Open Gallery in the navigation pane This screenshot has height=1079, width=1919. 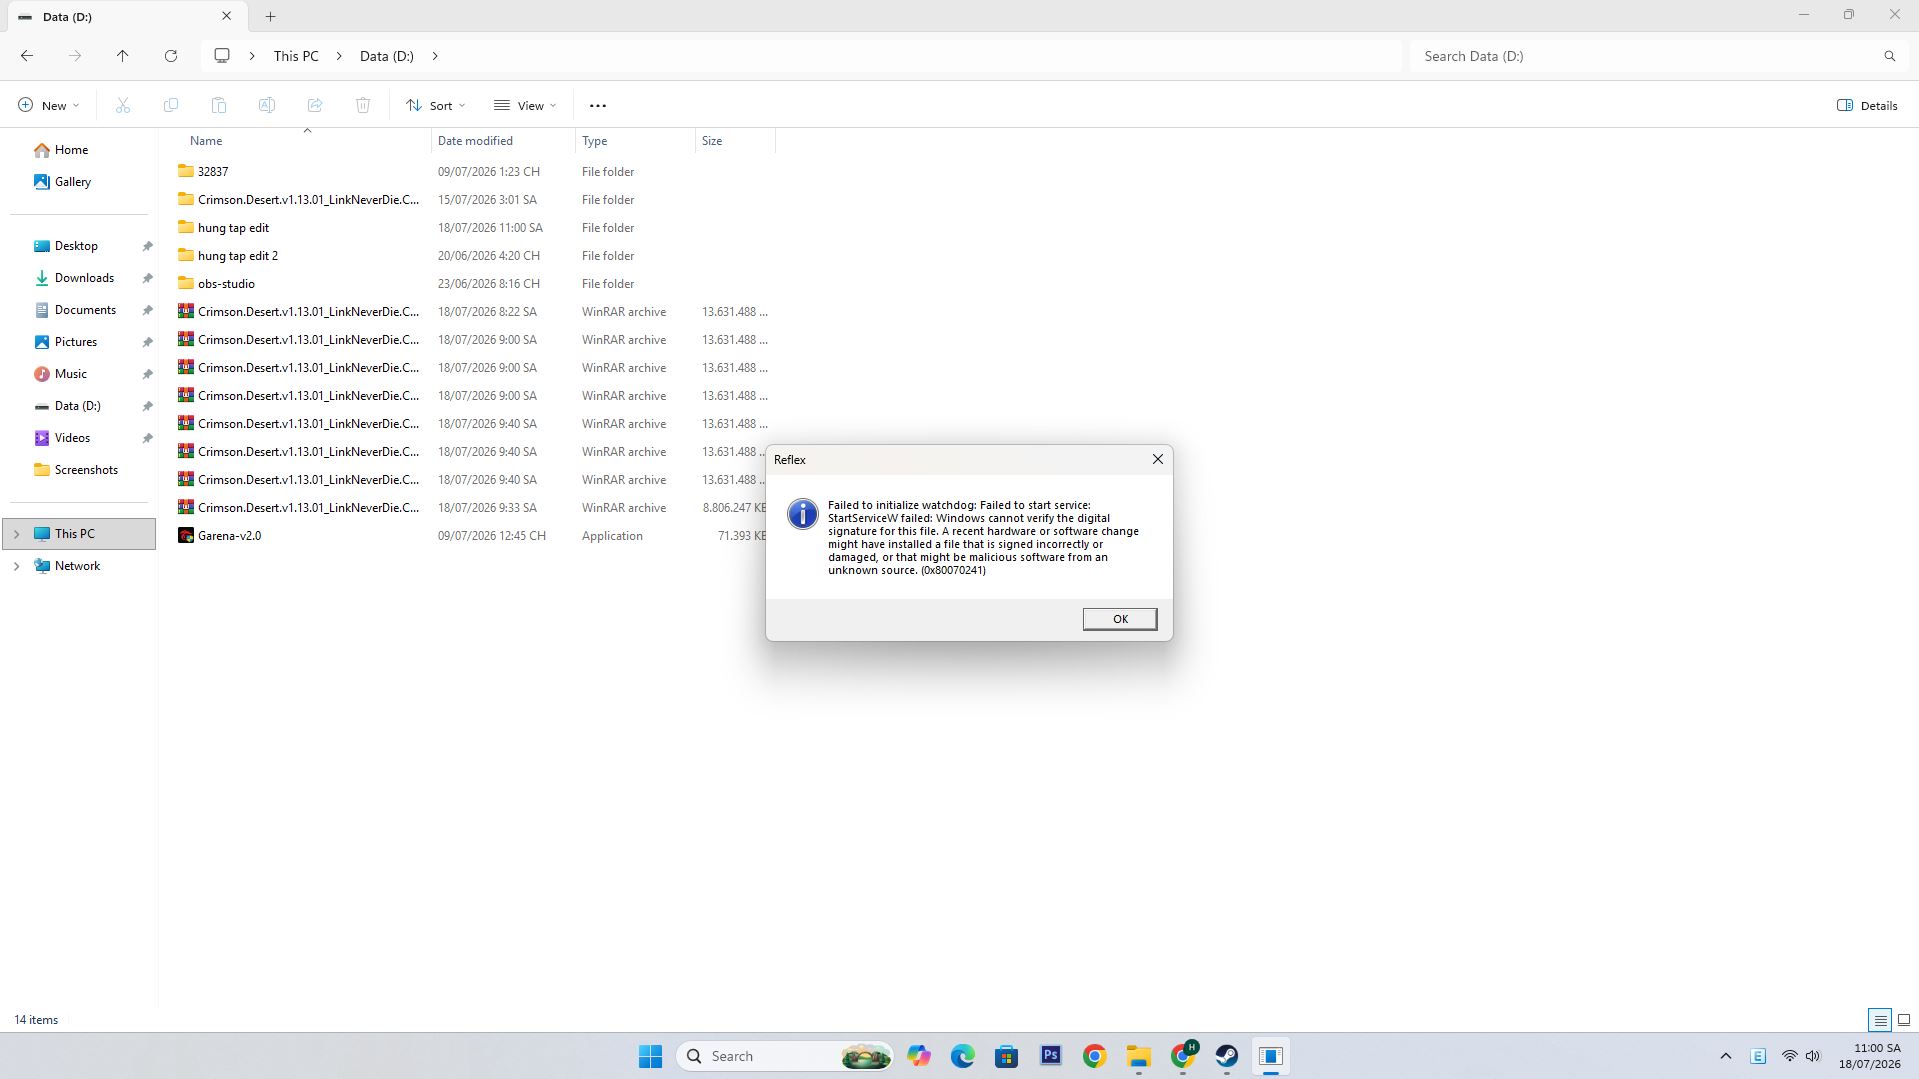tap(73, 182)
